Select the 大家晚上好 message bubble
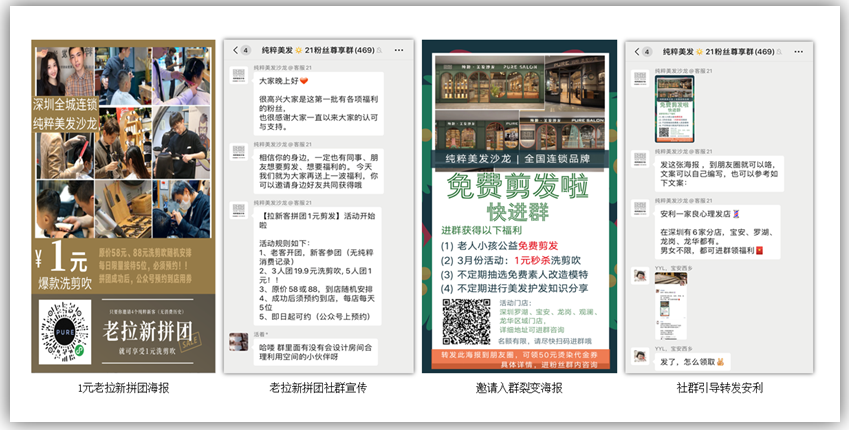 319,103
